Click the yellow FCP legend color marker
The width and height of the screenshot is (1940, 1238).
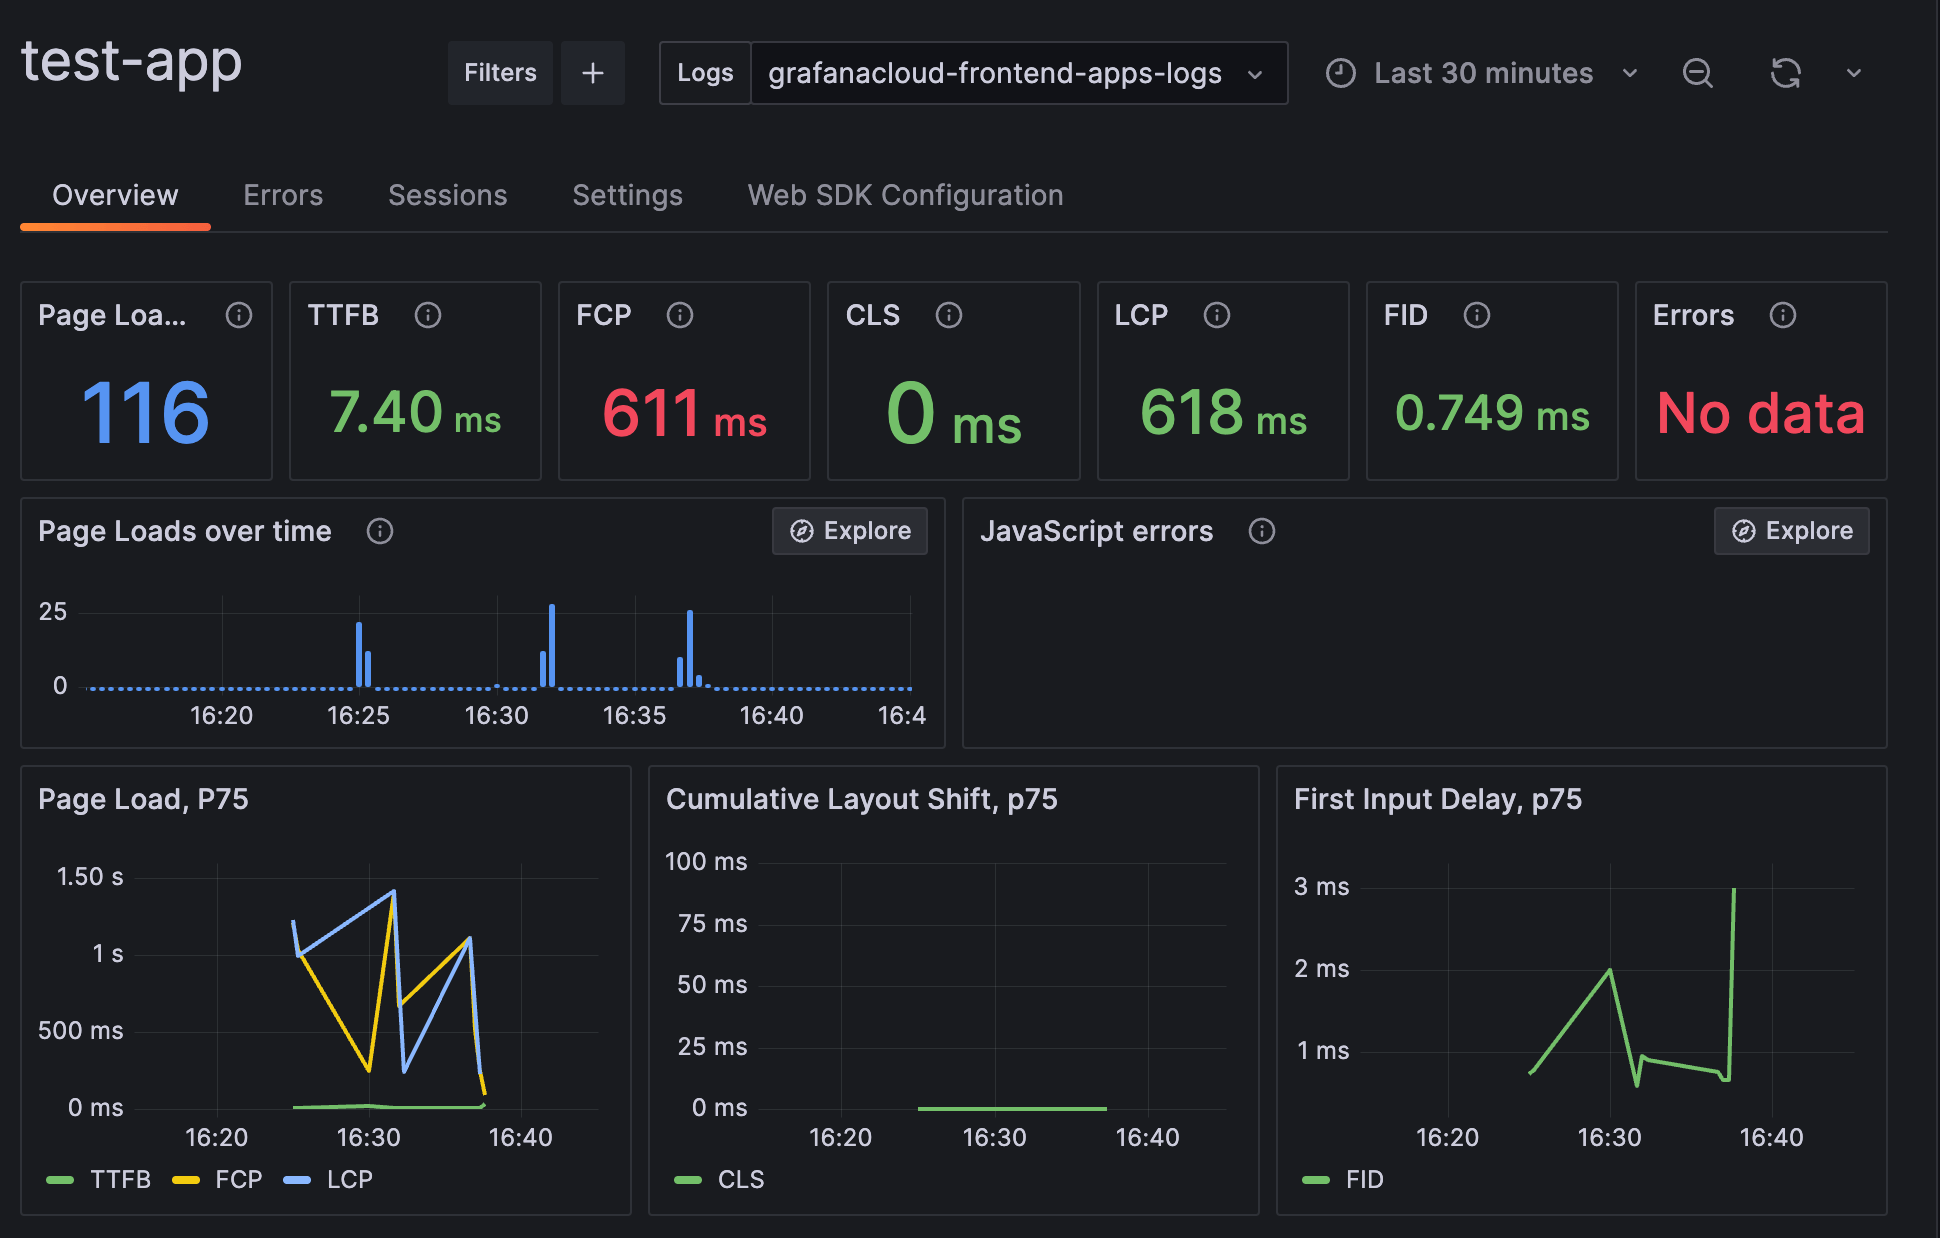click(188, 1179)
